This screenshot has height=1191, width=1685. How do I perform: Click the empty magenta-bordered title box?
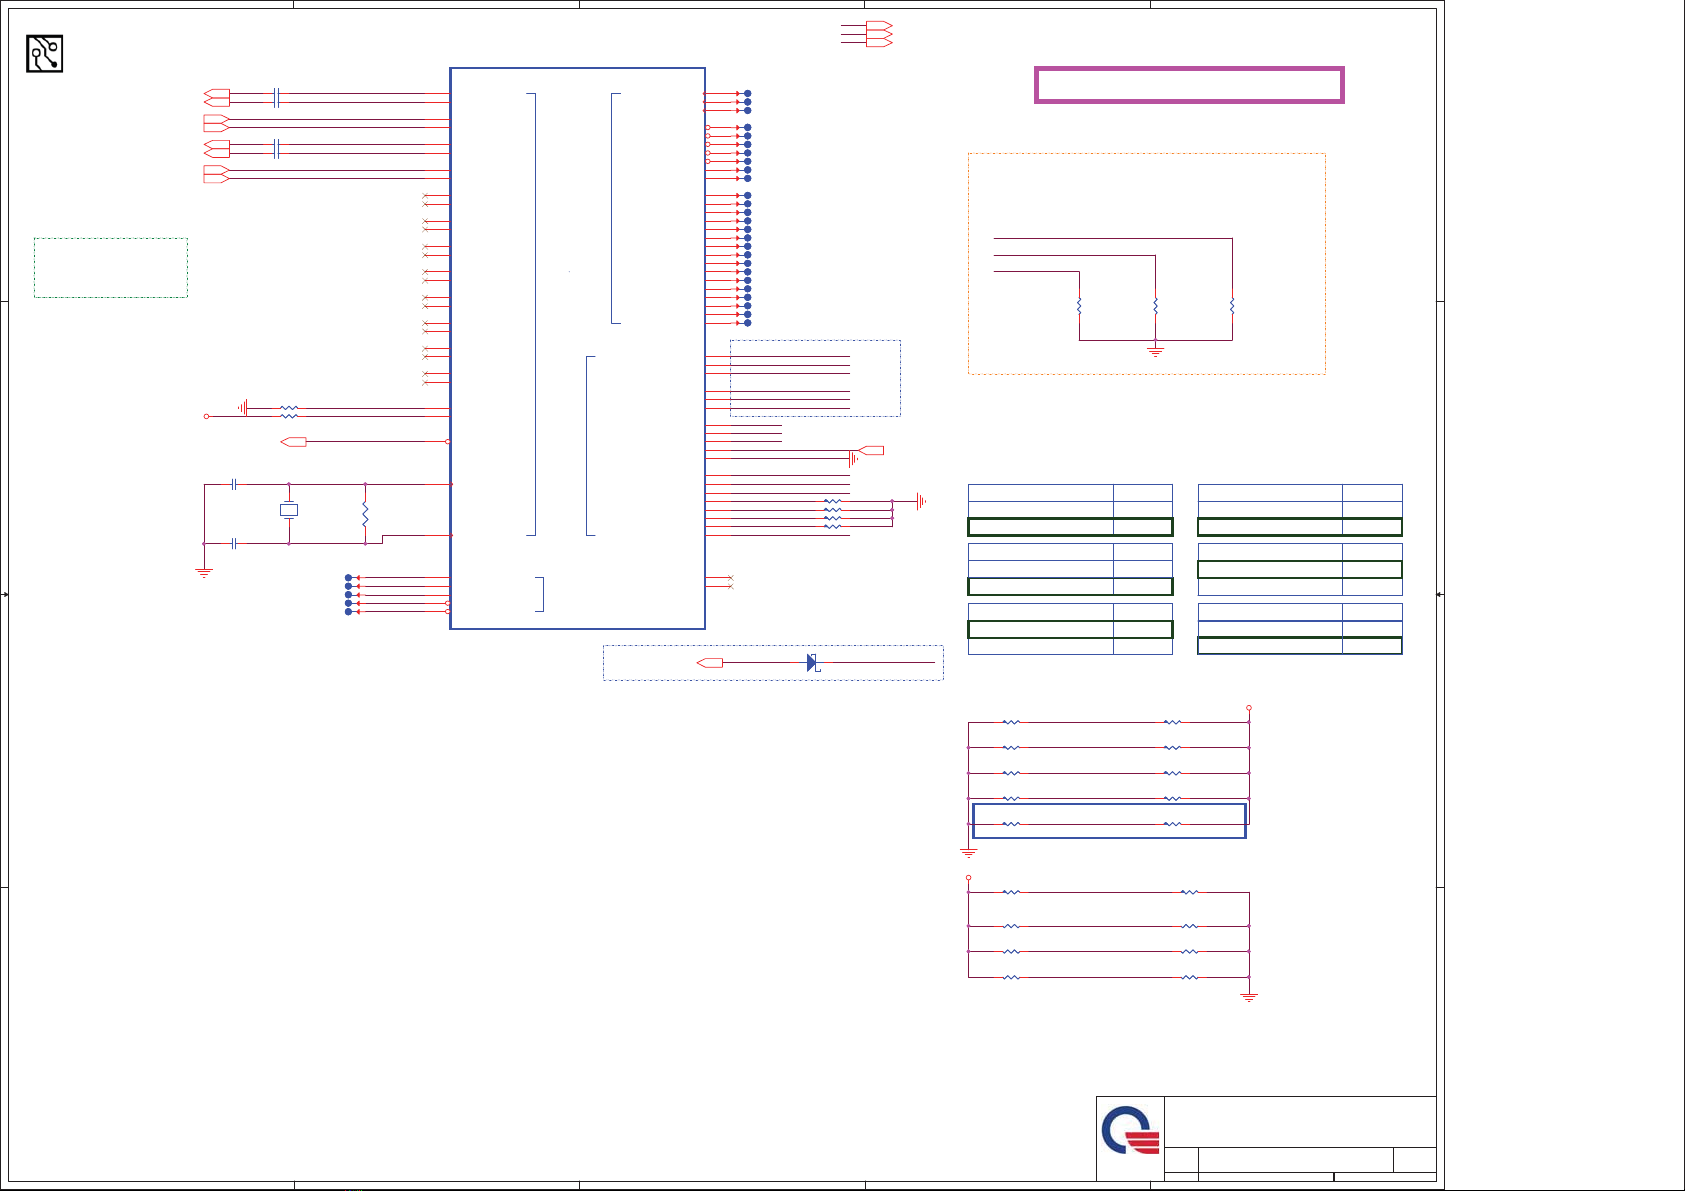tap(1188, 85)
